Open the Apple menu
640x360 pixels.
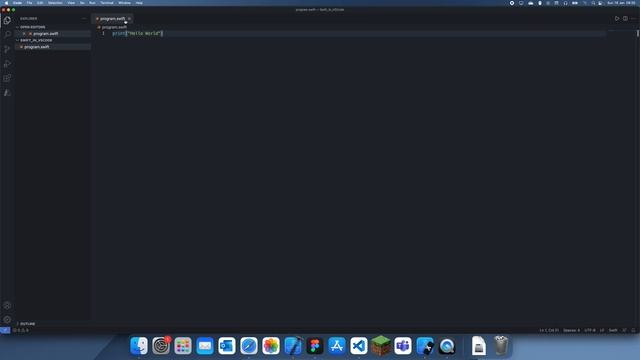6,3
